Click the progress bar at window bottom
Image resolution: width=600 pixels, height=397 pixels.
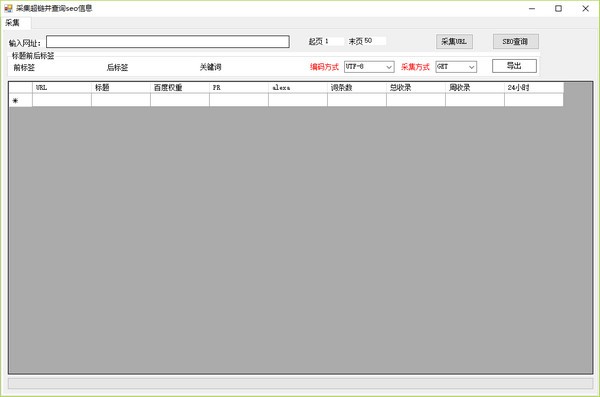tap(300, 383)
